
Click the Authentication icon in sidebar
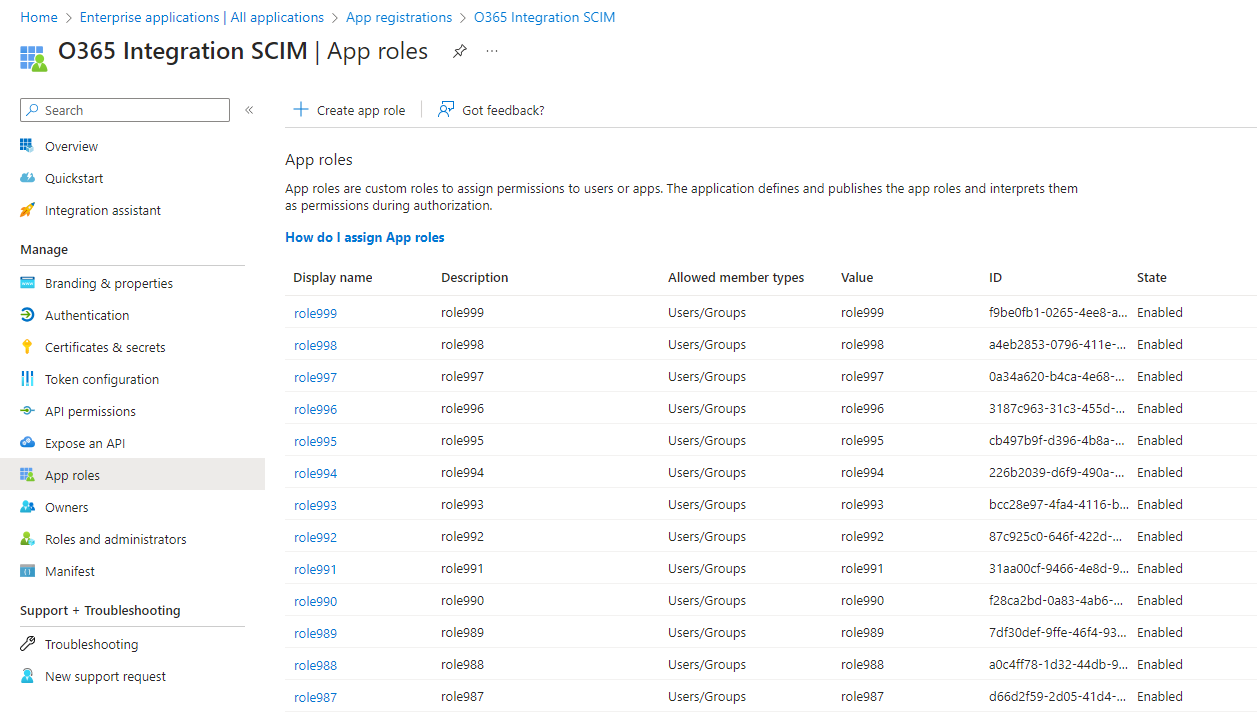(27, 315)
